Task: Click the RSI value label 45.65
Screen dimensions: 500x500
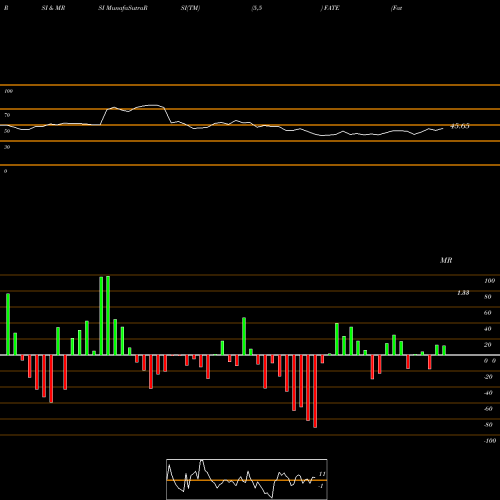Action: (460, 126)
